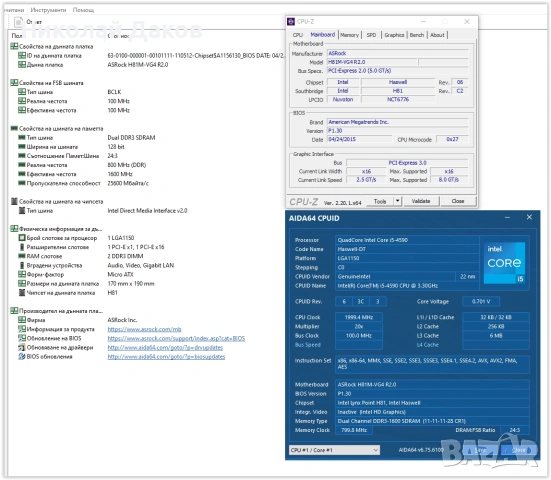The height and width of the screenshot is (480, 551).
Task: Click the CPU-Z app icon in title bar
Action: pyautogui.click(x=291, y=22)
